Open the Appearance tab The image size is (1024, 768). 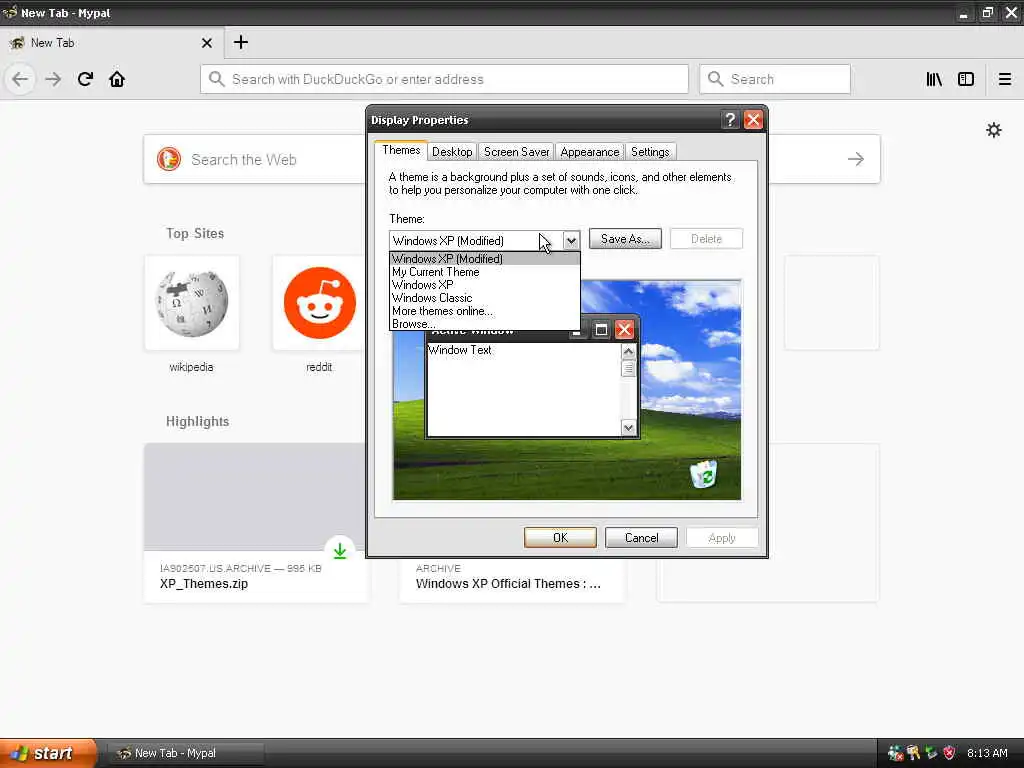tap(589, 152)
